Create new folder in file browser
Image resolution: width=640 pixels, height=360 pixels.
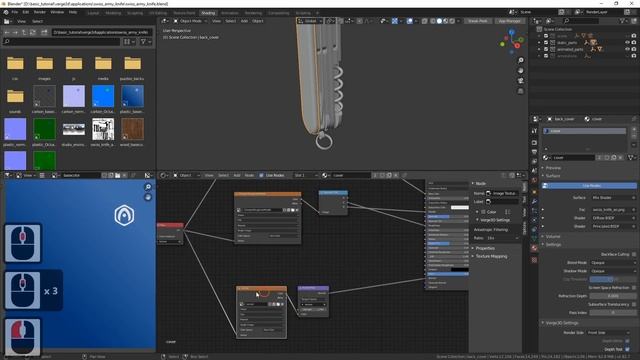[x=44, y=32]
